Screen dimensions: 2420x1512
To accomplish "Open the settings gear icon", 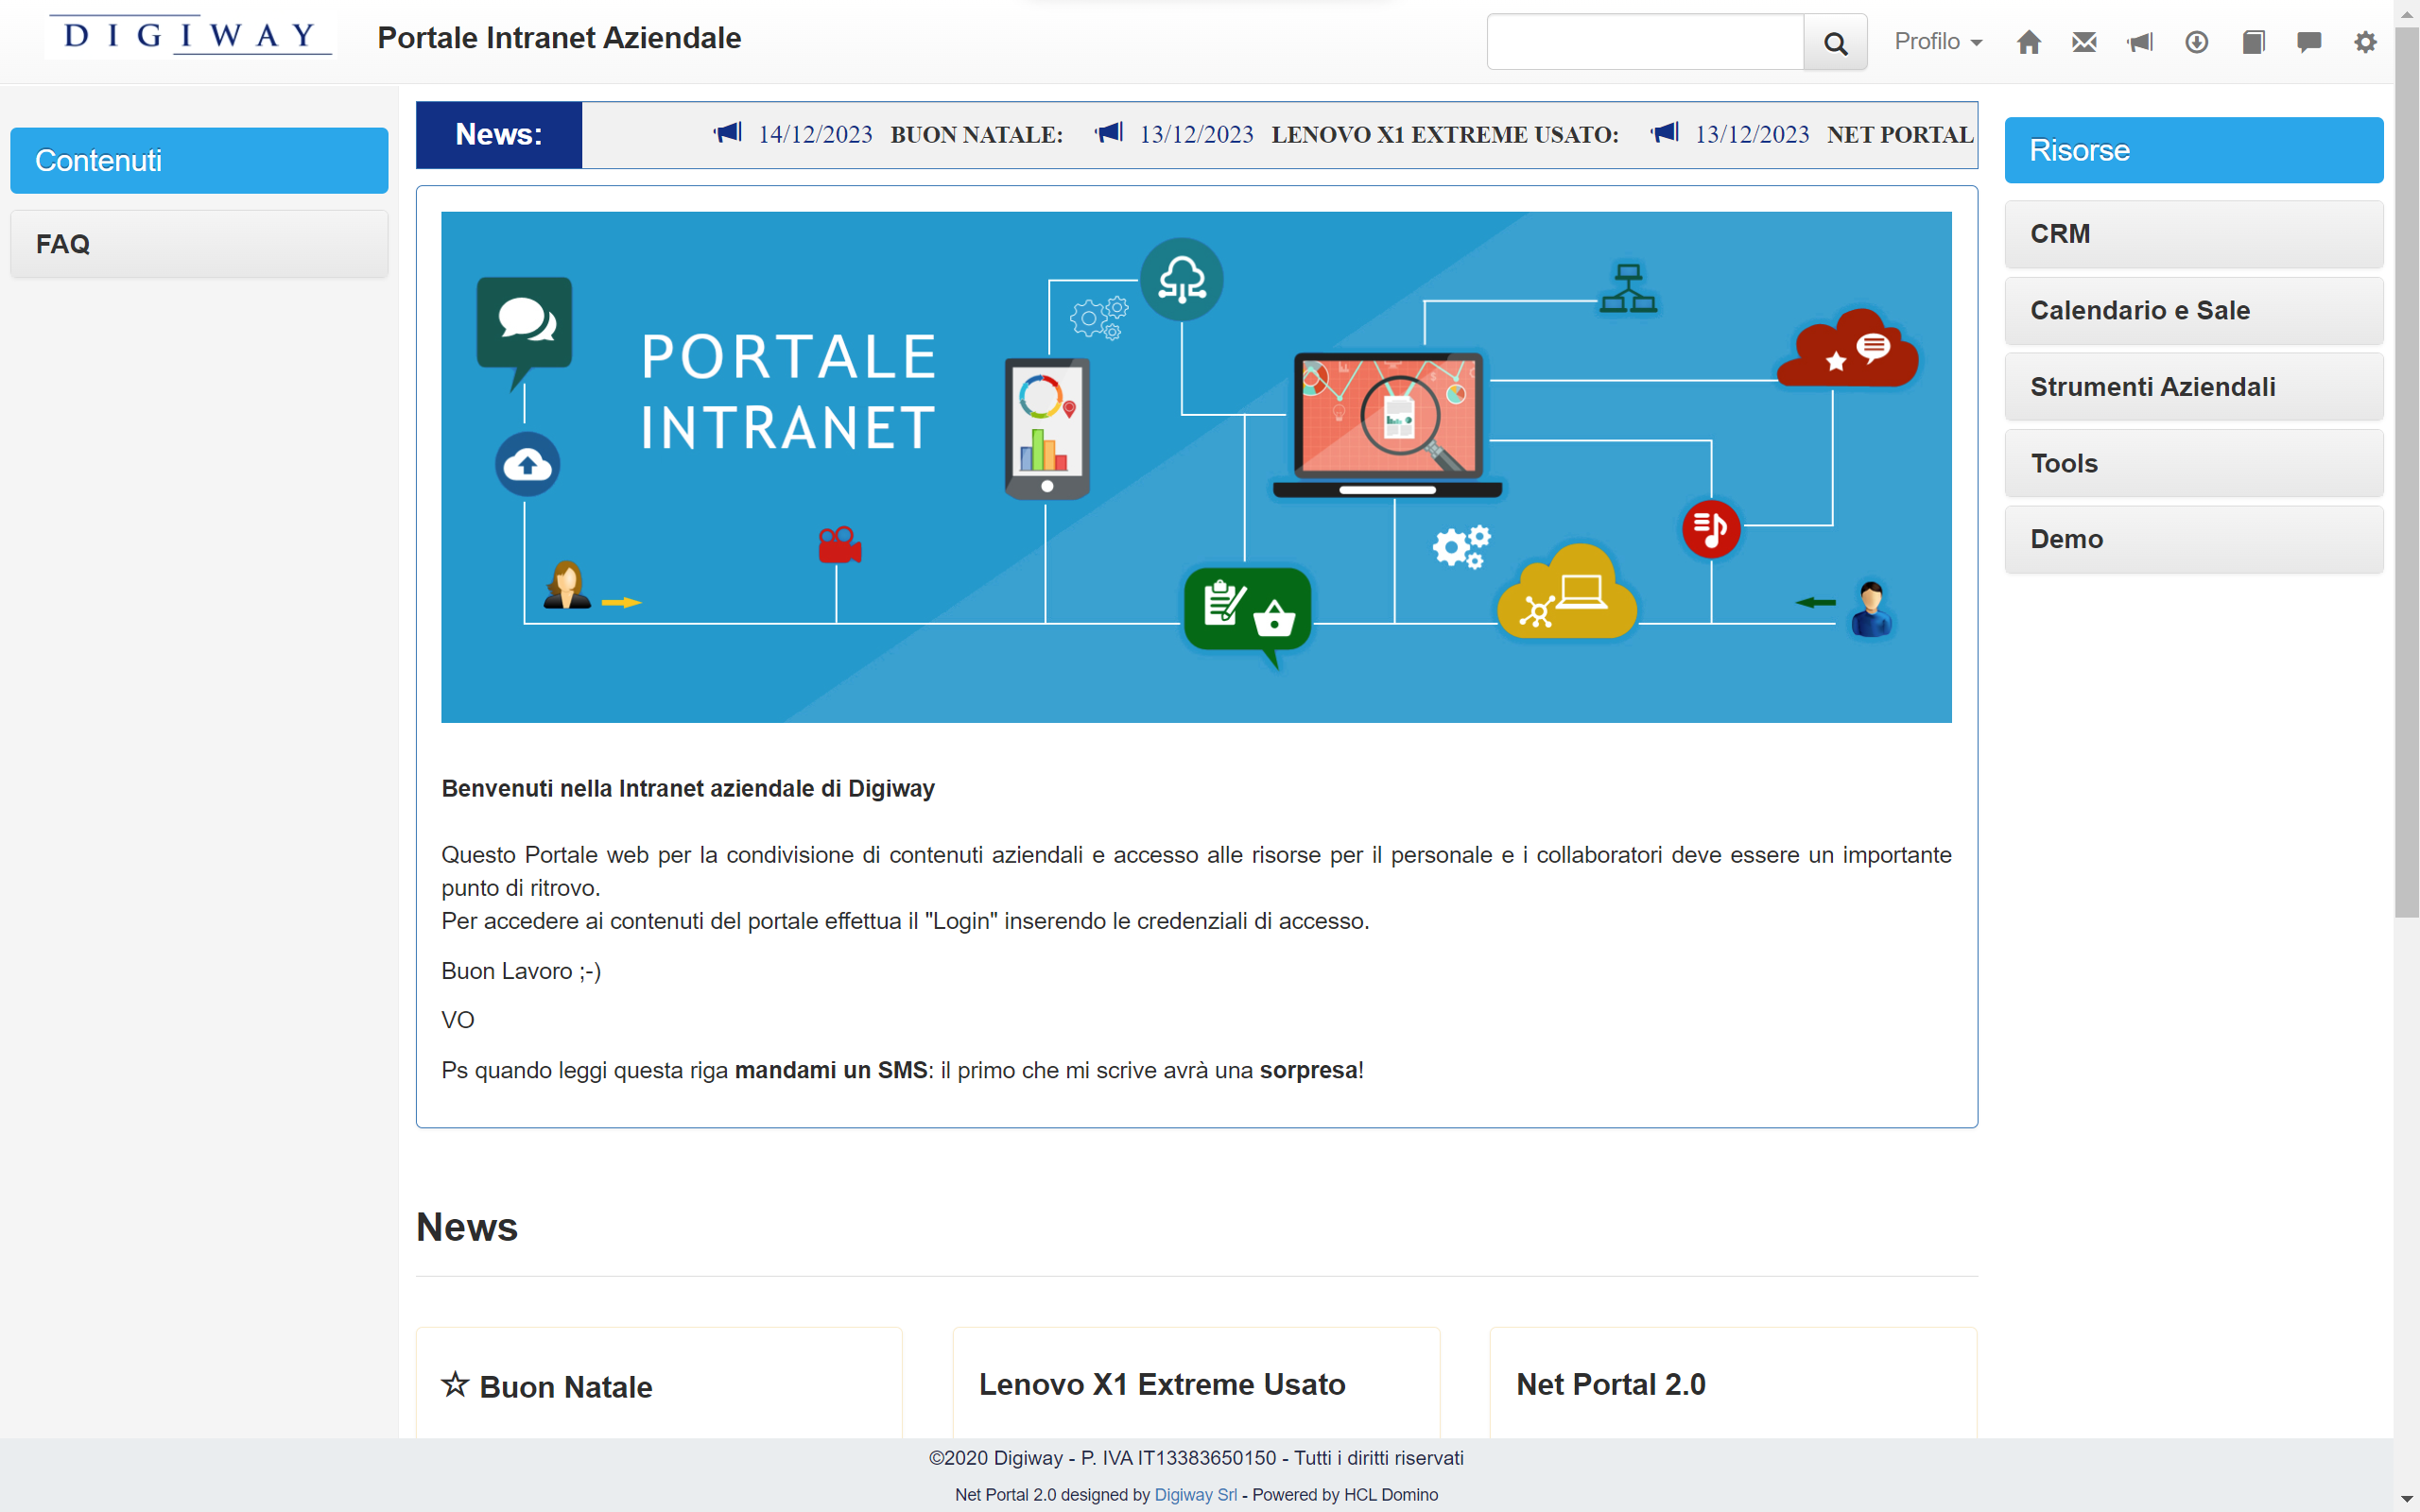I will coord(2365,42).
